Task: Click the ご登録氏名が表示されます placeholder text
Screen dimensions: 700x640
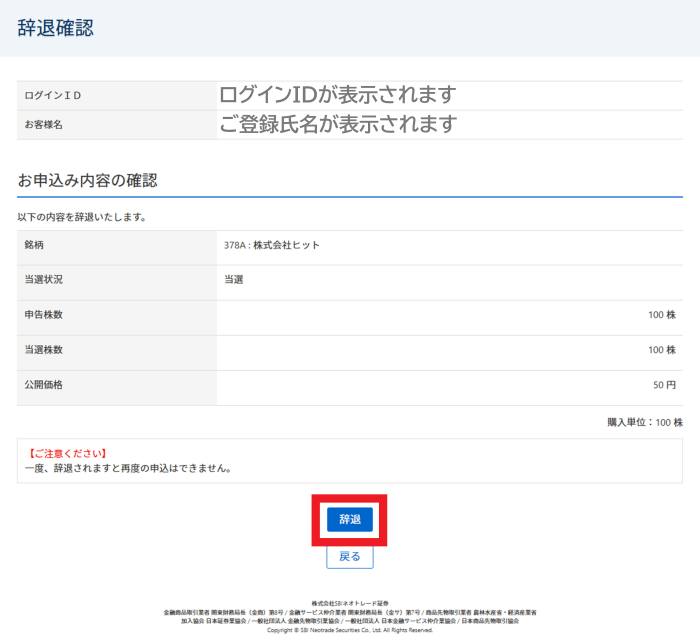Action: [337, 124]
